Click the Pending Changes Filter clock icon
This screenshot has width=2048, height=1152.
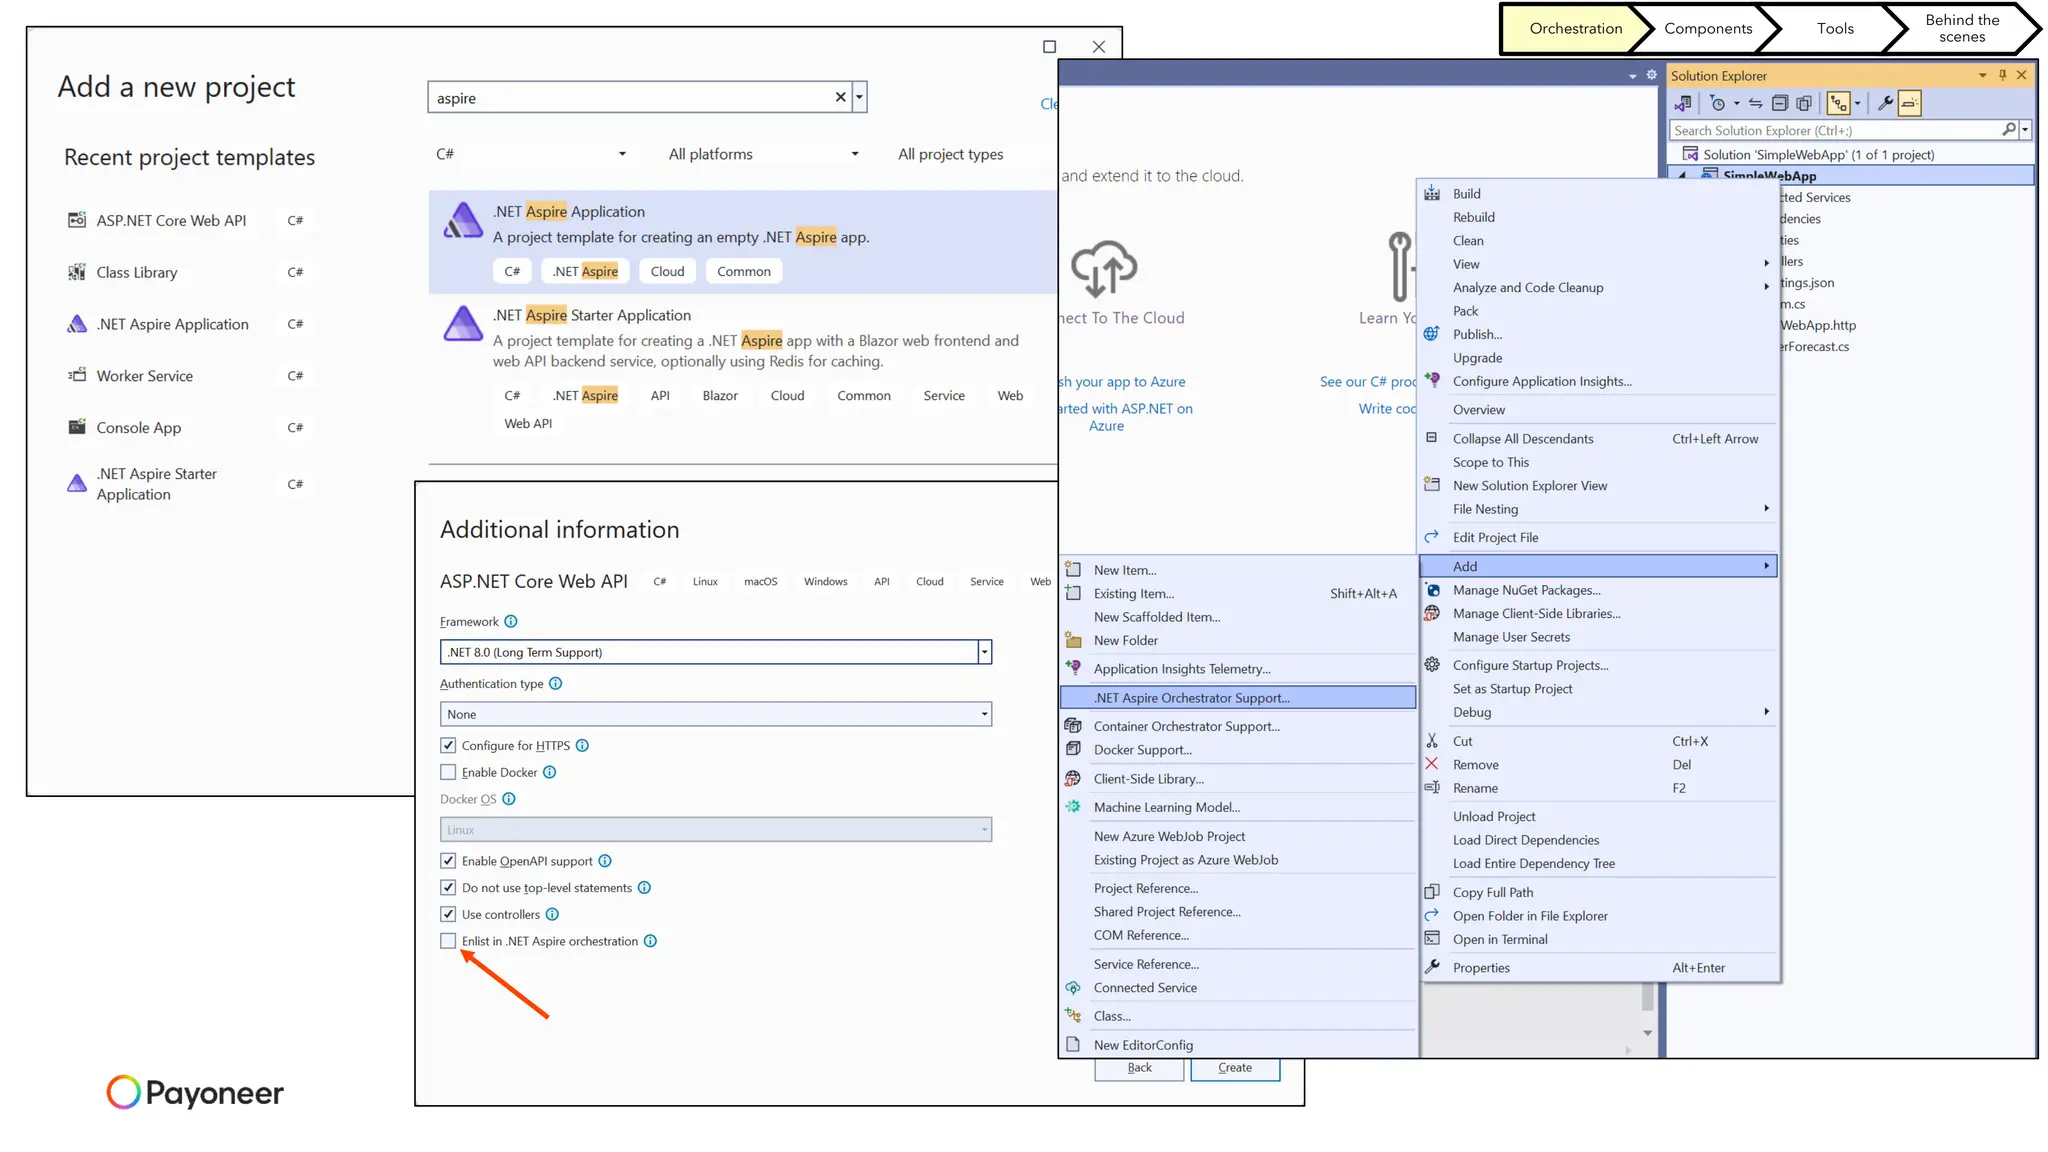[x=1718, y=103]
